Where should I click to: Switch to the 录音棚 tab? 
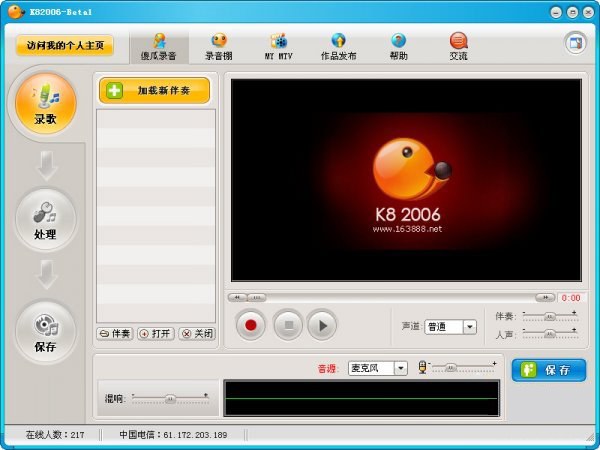point(218,47)
